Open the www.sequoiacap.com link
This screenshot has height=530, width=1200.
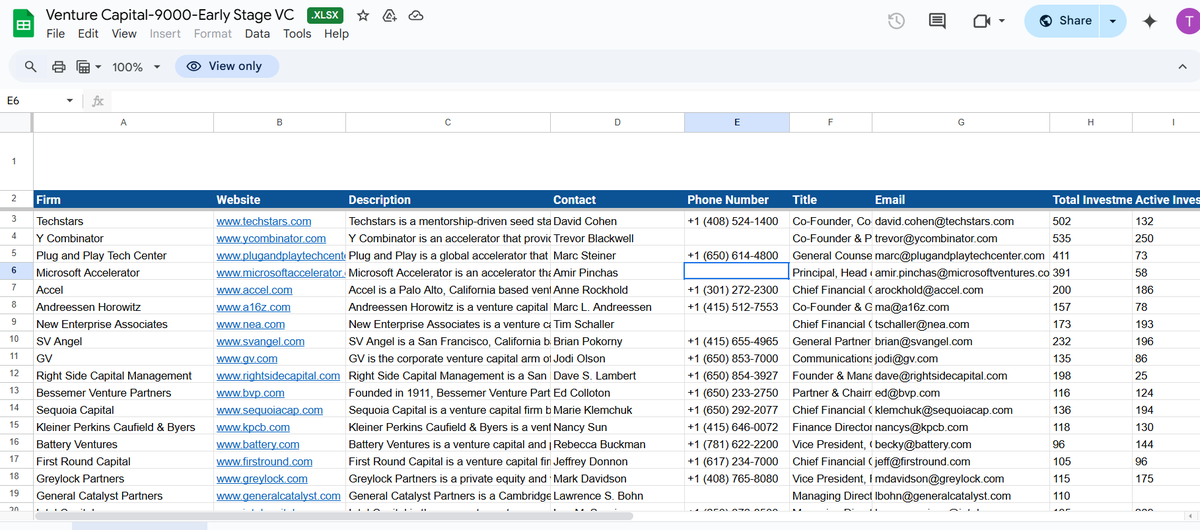pyautogui.click(x=269, y=410)
